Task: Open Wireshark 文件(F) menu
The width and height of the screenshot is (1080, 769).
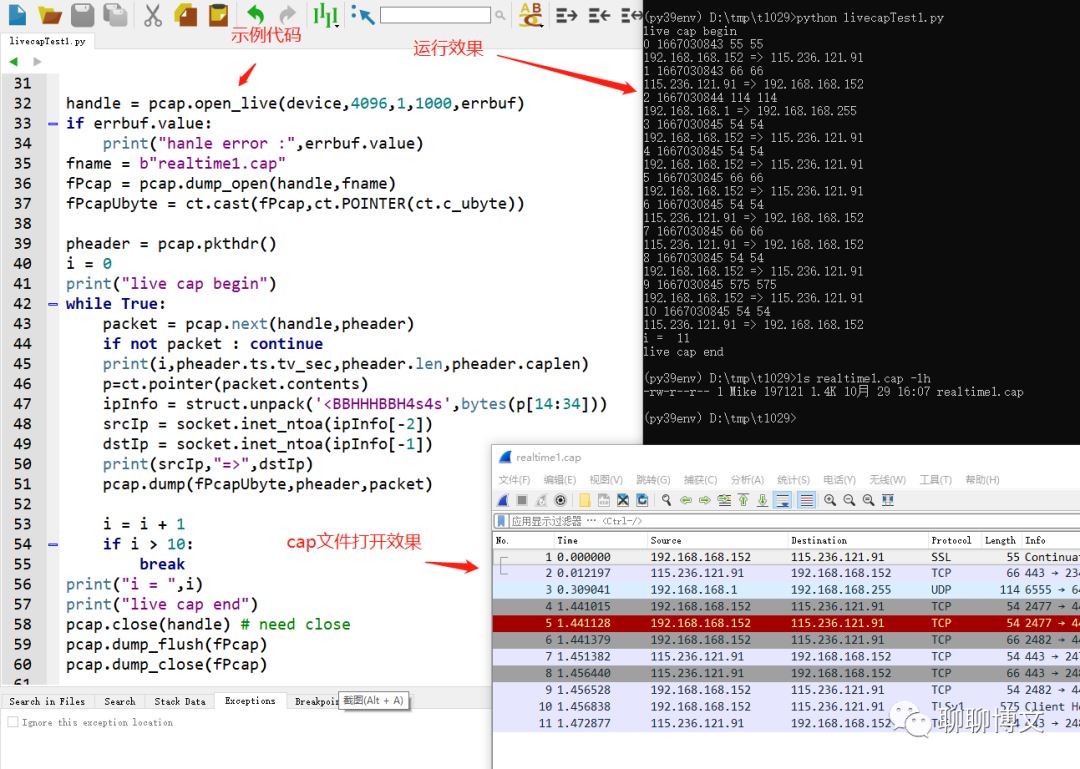Action: 515,480
